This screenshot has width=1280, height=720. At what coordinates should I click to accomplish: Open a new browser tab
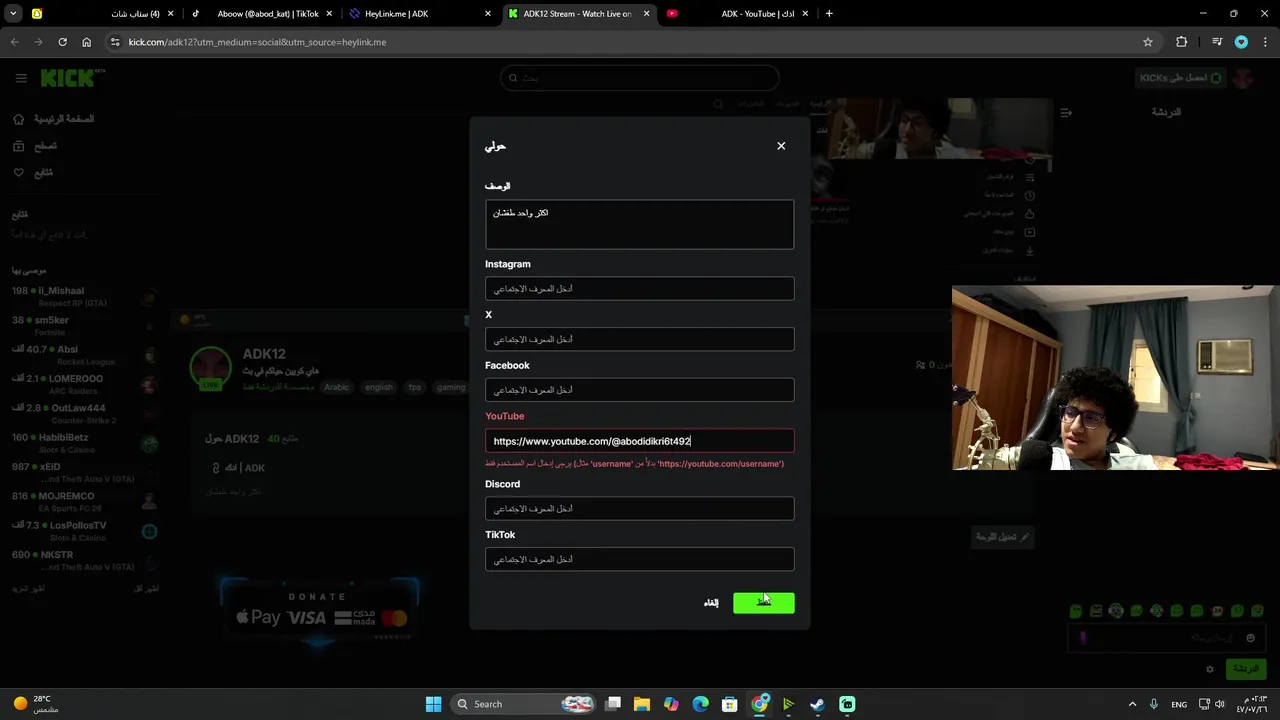point(829,14)
